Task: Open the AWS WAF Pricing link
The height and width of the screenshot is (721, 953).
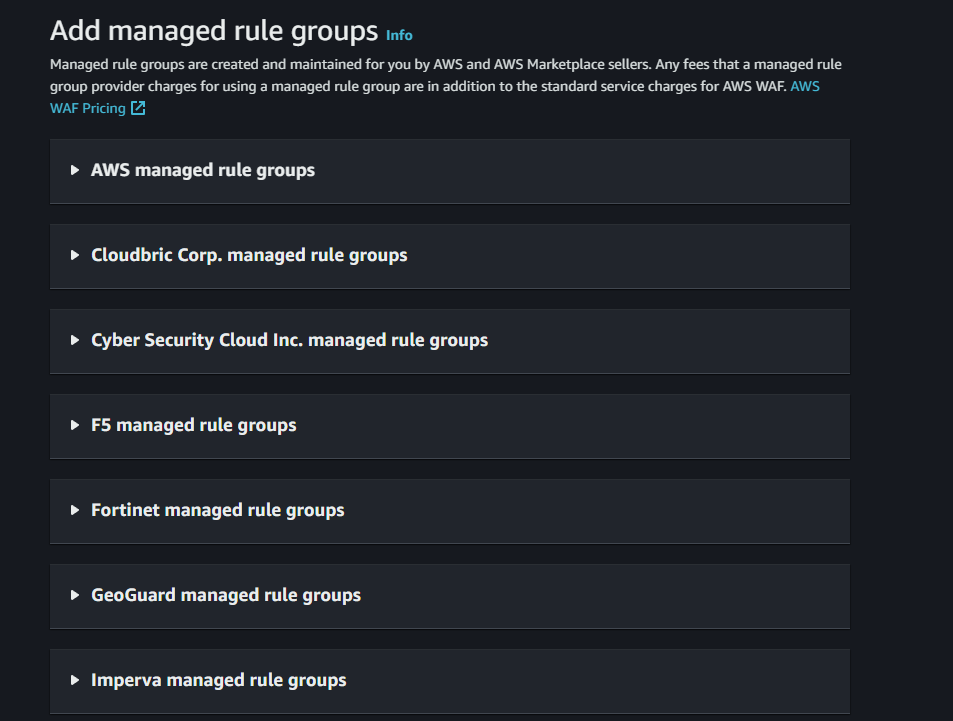Action: click(87, 108)
